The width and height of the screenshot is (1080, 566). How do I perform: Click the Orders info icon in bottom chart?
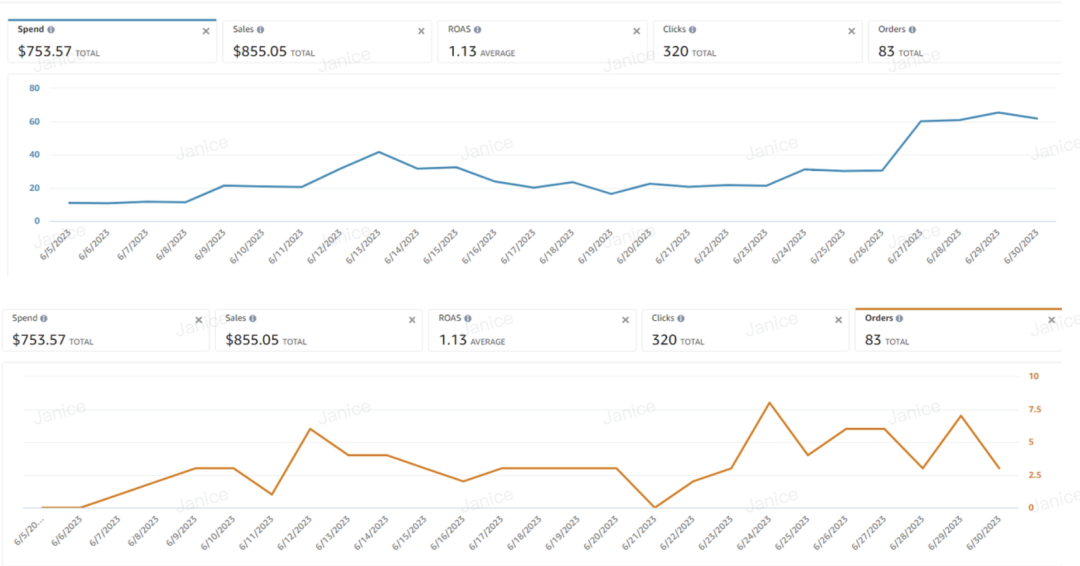(x=899, y=318)
